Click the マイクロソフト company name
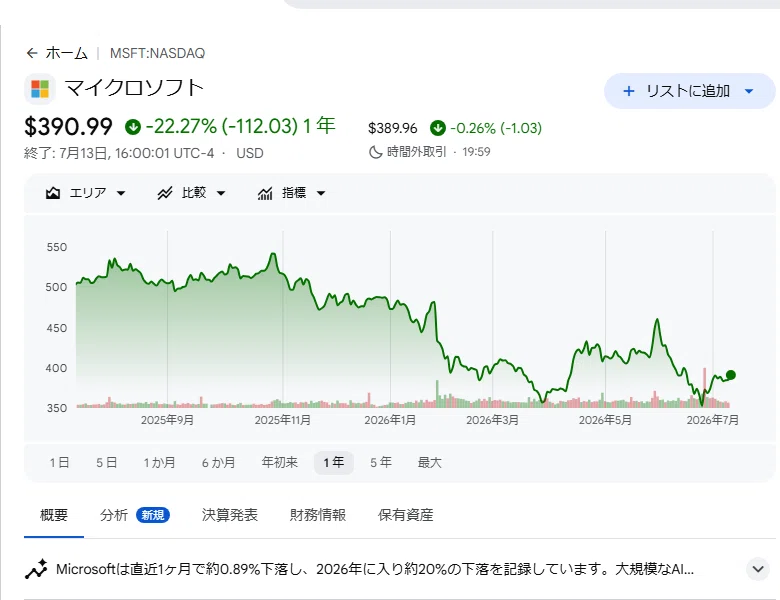This screenshot has width=780, height=600. 135,88
